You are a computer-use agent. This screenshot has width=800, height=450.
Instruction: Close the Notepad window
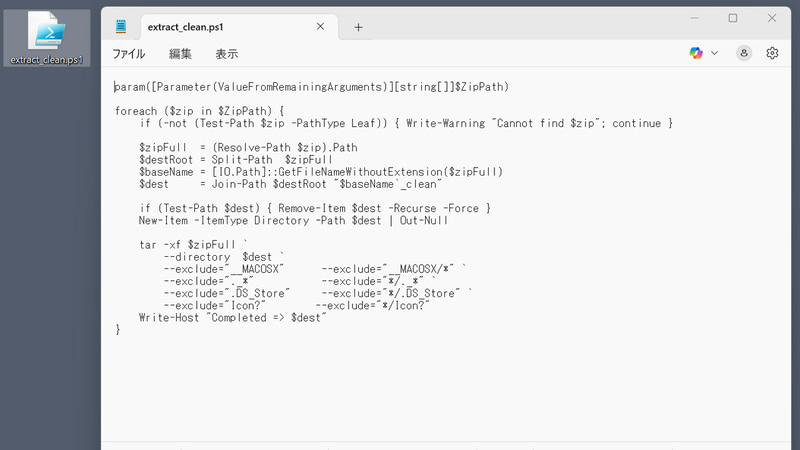772,18
